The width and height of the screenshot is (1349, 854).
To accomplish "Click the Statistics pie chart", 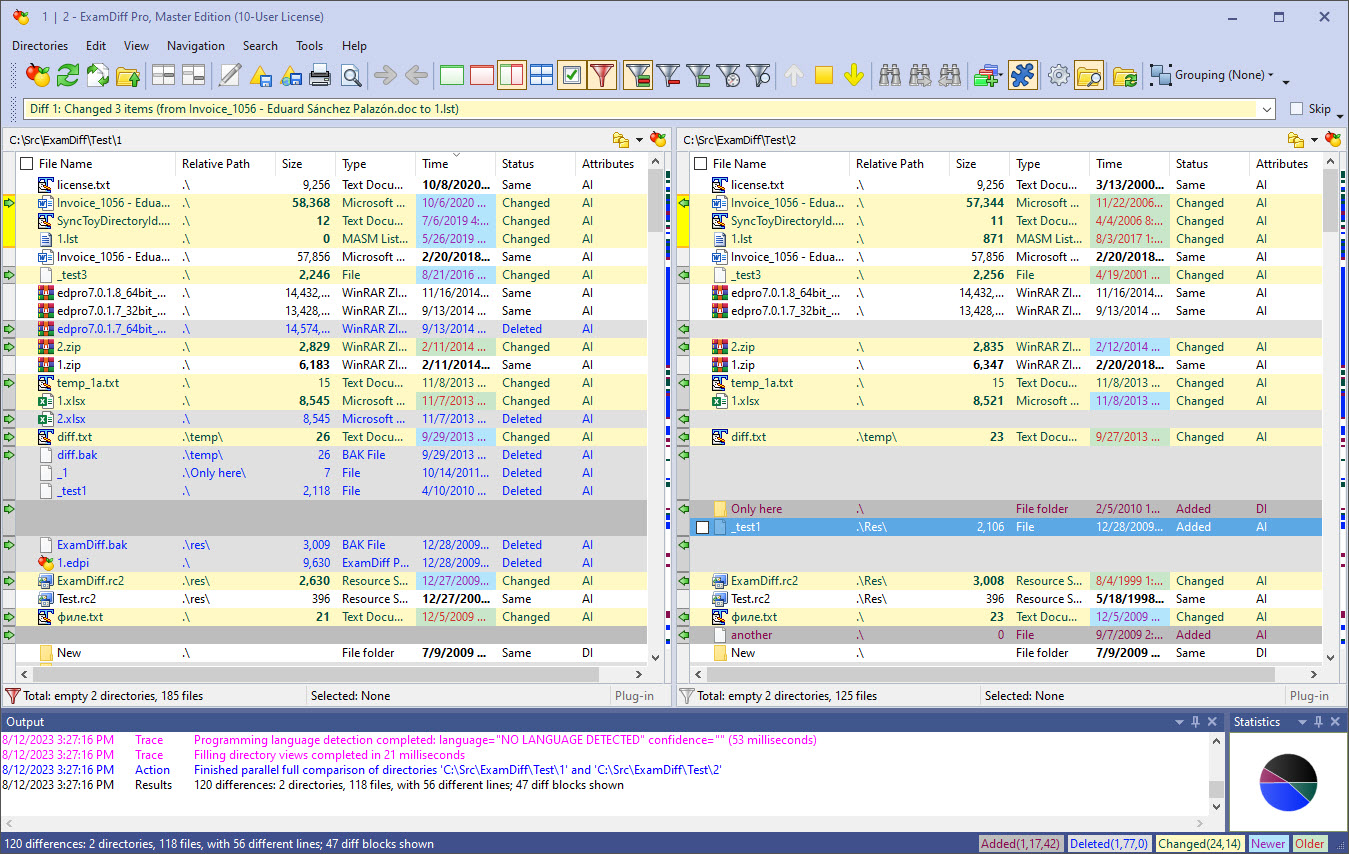I will [x=1288, y=782].
